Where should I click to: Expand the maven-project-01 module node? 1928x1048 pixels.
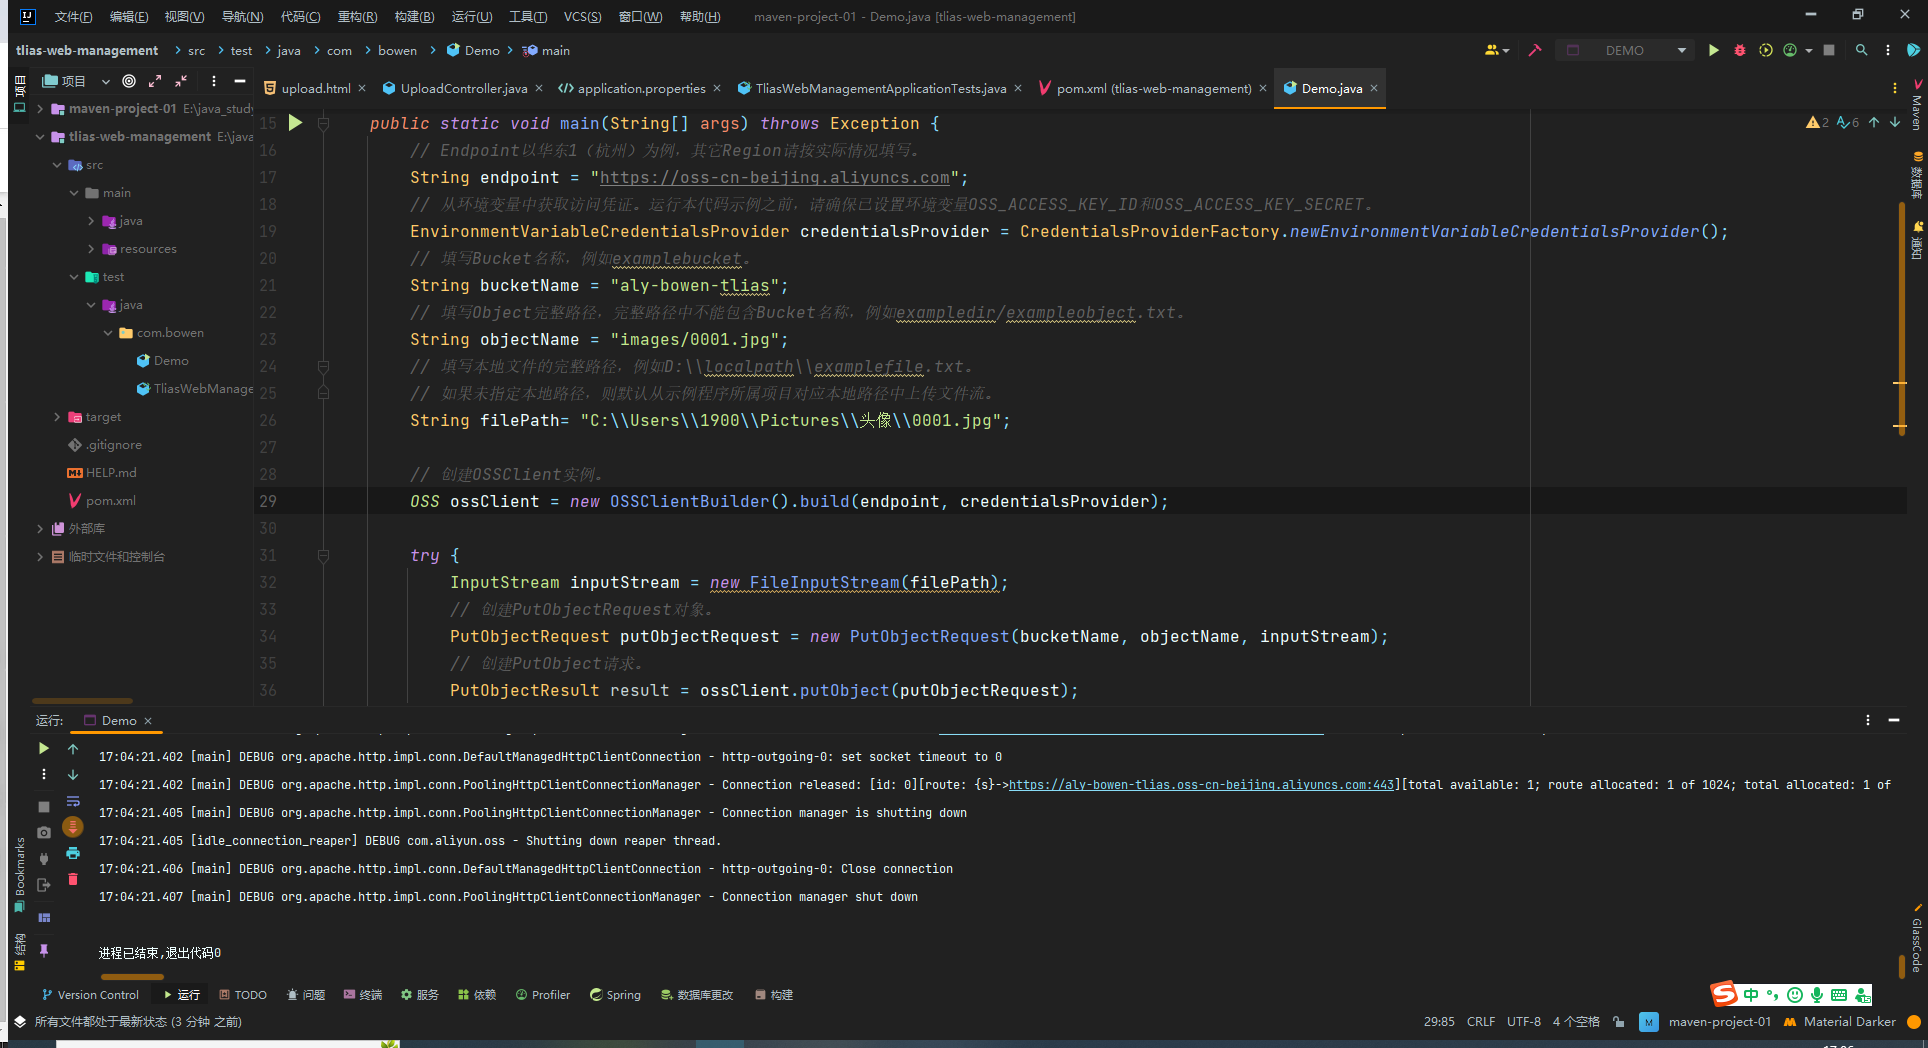coord(40,109)
